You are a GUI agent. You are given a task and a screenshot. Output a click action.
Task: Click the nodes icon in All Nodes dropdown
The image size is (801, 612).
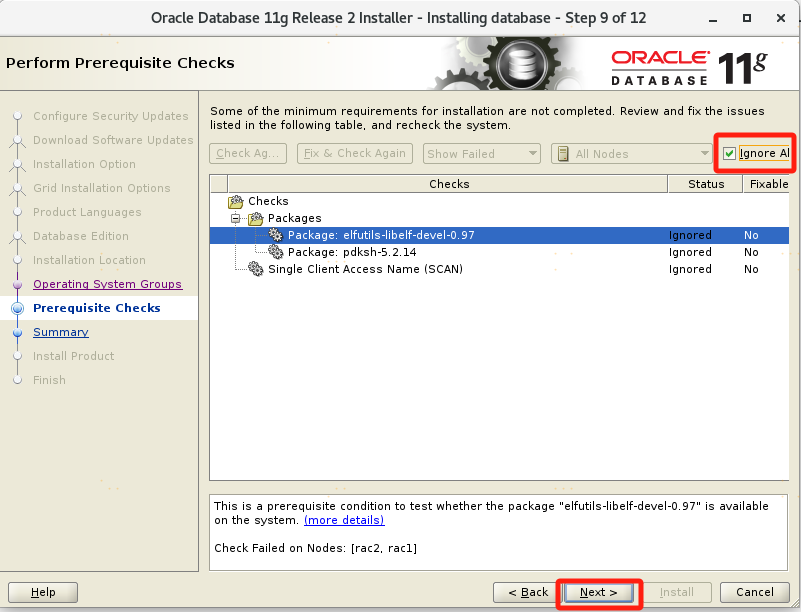coord(563,154)
